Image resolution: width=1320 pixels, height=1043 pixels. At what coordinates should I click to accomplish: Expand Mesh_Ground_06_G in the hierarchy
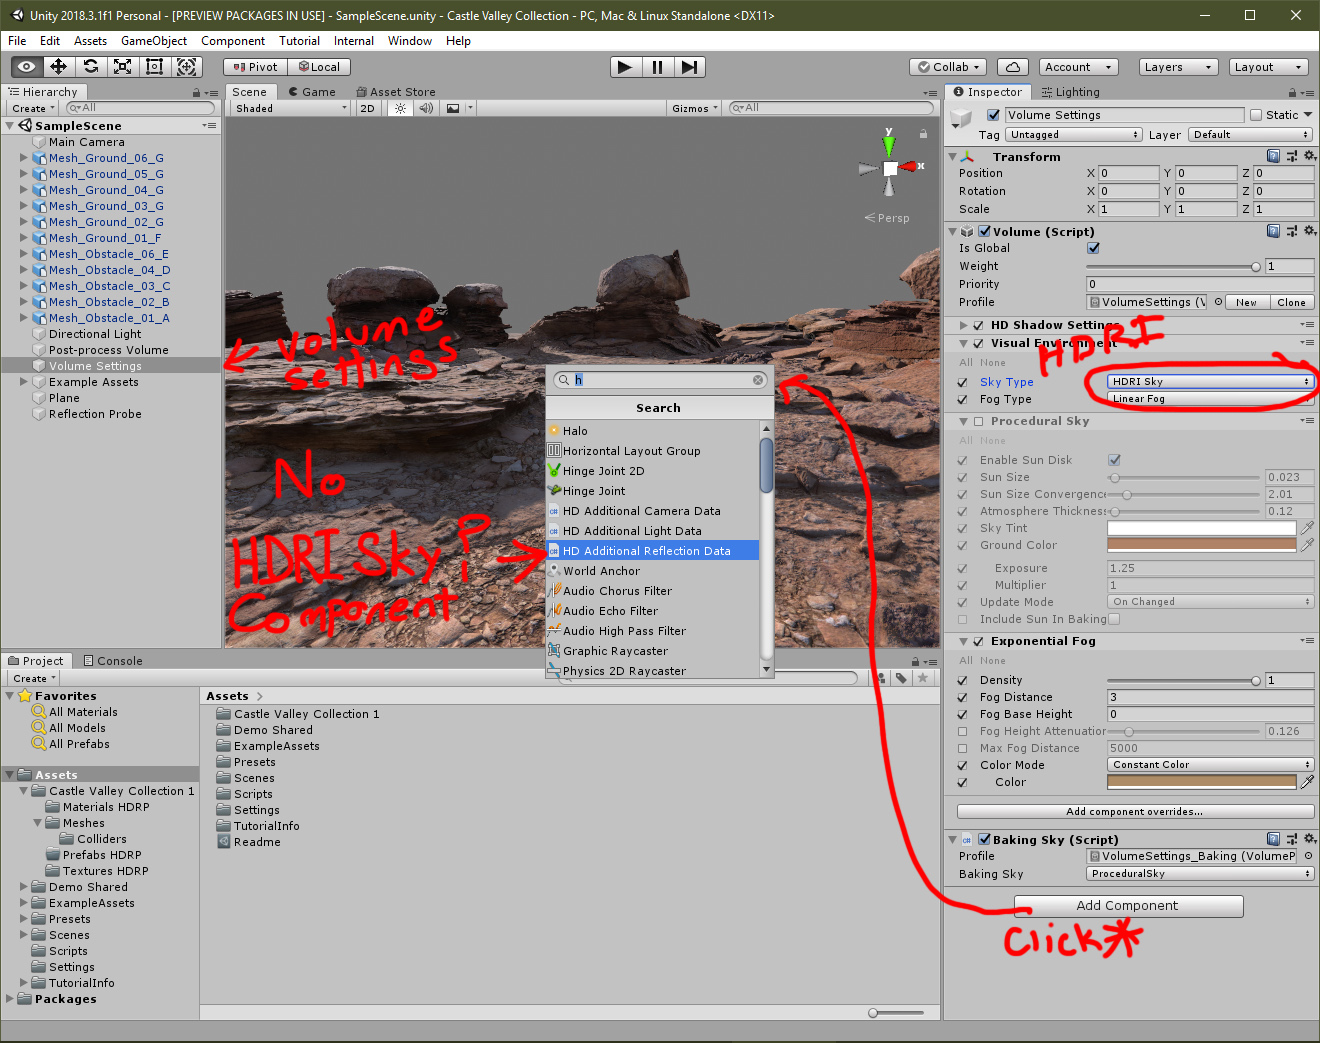click(x=24, y=157)
